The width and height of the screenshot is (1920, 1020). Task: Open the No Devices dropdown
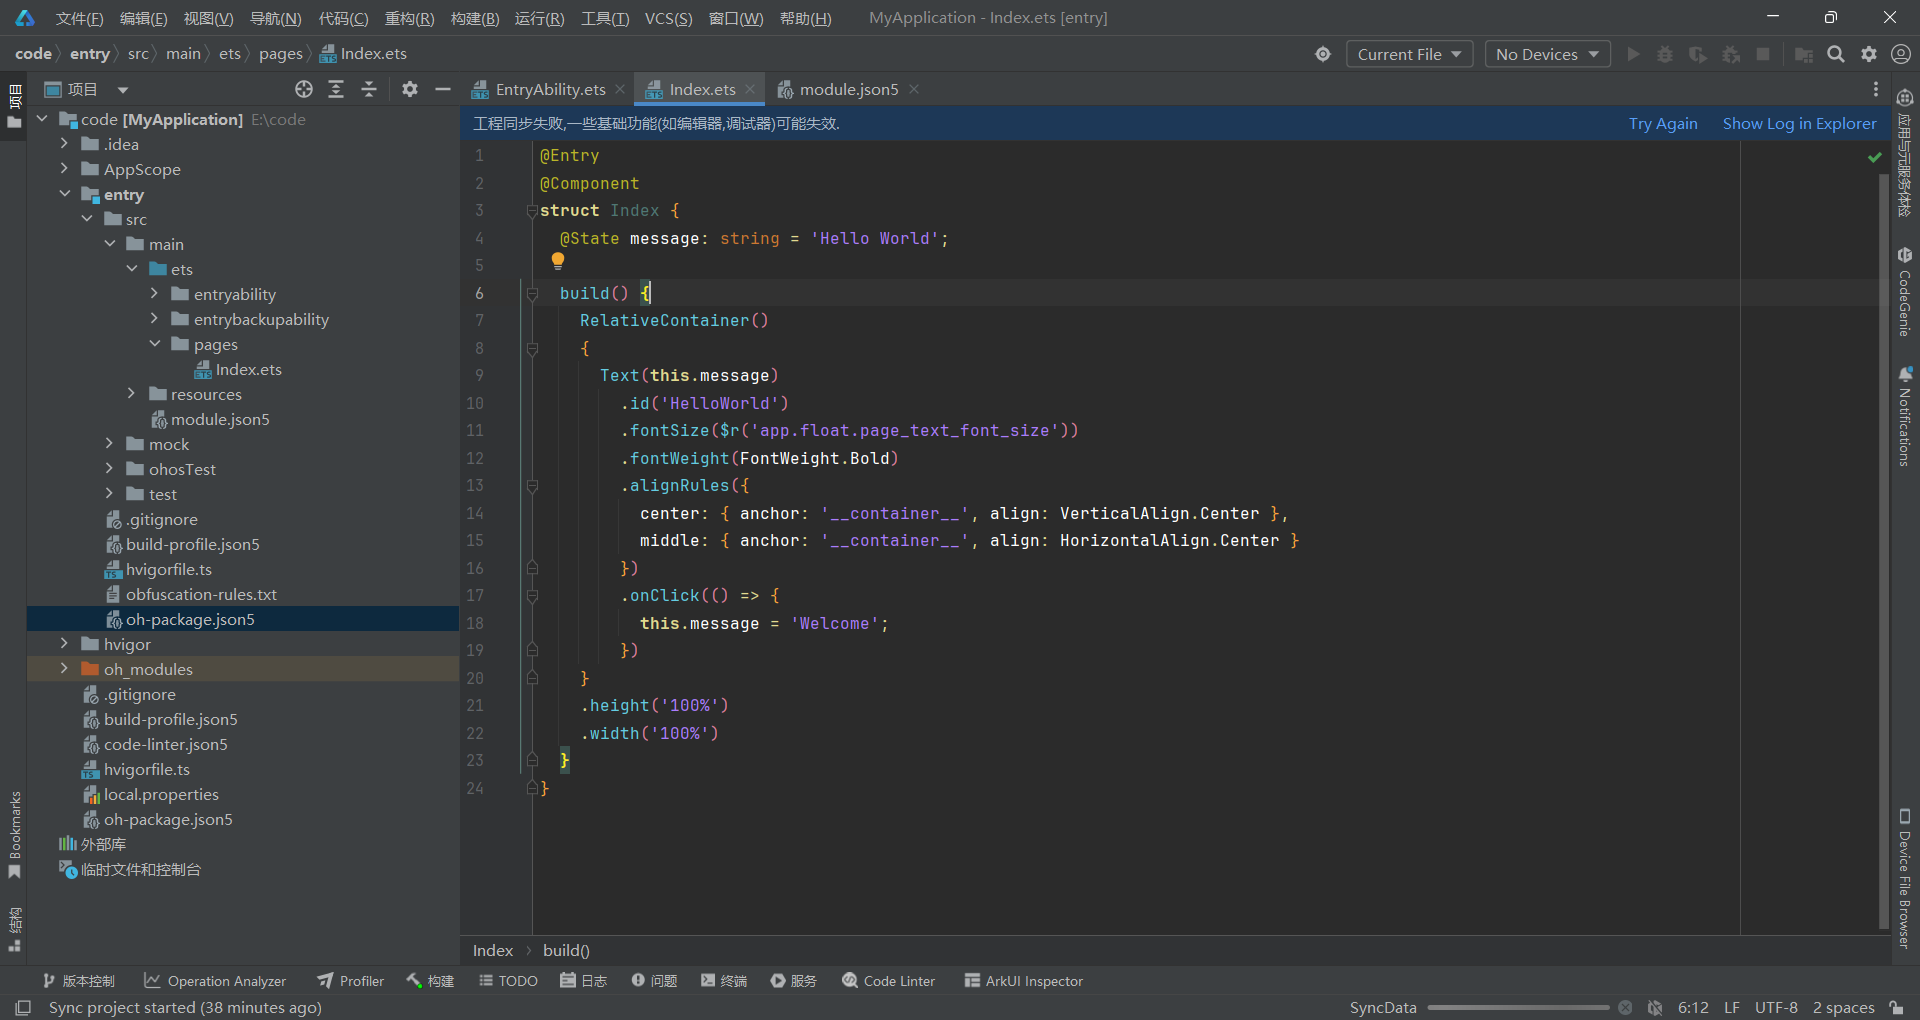[1547, 54]
